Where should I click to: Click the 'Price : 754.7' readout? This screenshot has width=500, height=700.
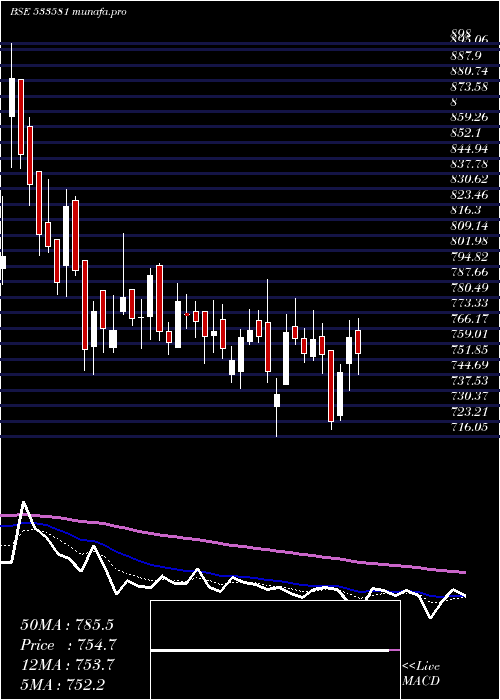(x=69, y=645)
